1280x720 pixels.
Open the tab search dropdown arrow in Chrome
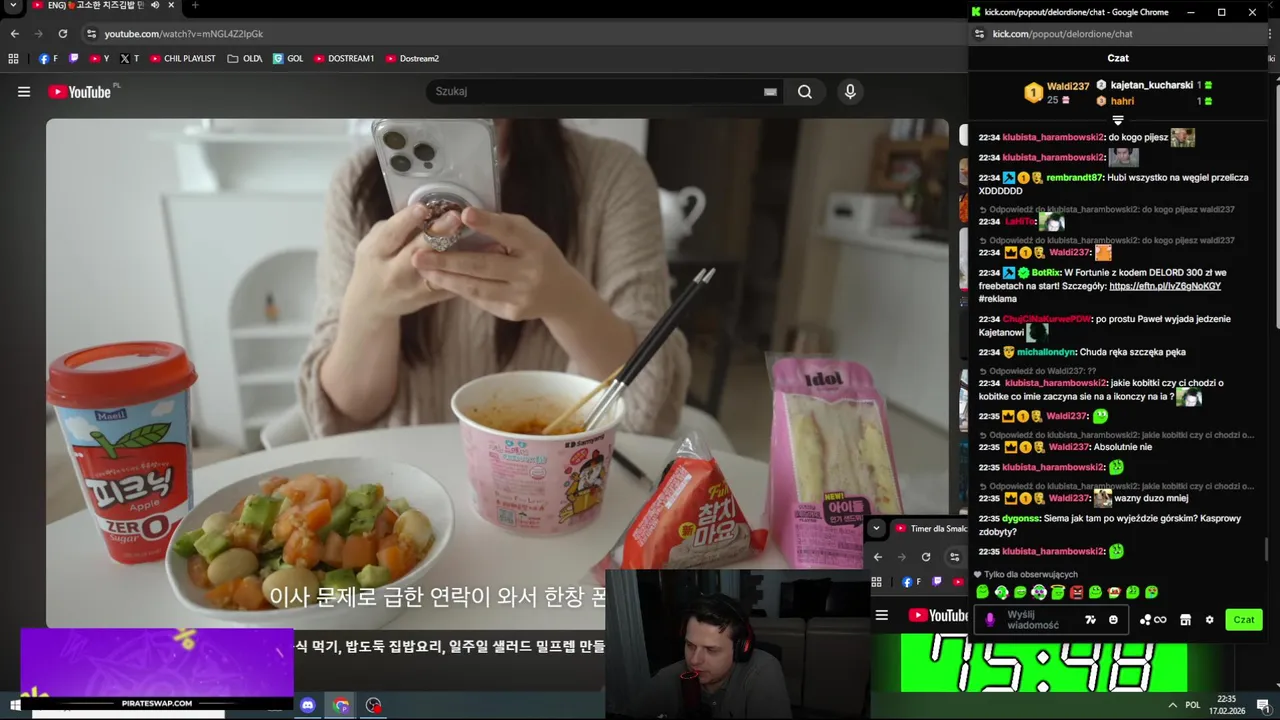[14, 6]
